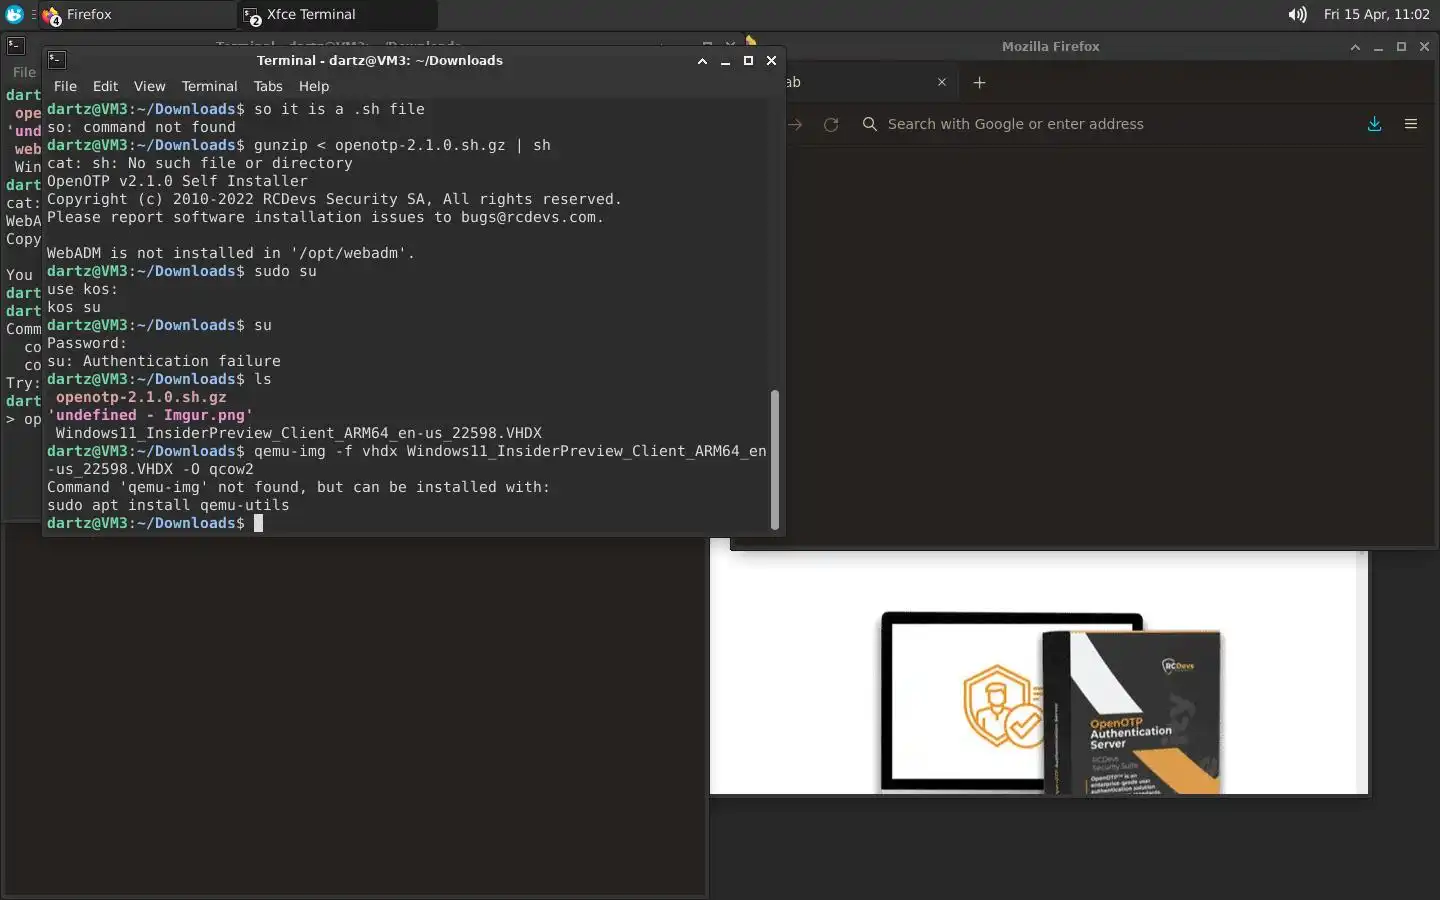1440x900 pixels.
Task: Select 'sudo apt install qemu-utils' line
Action: 168,505
